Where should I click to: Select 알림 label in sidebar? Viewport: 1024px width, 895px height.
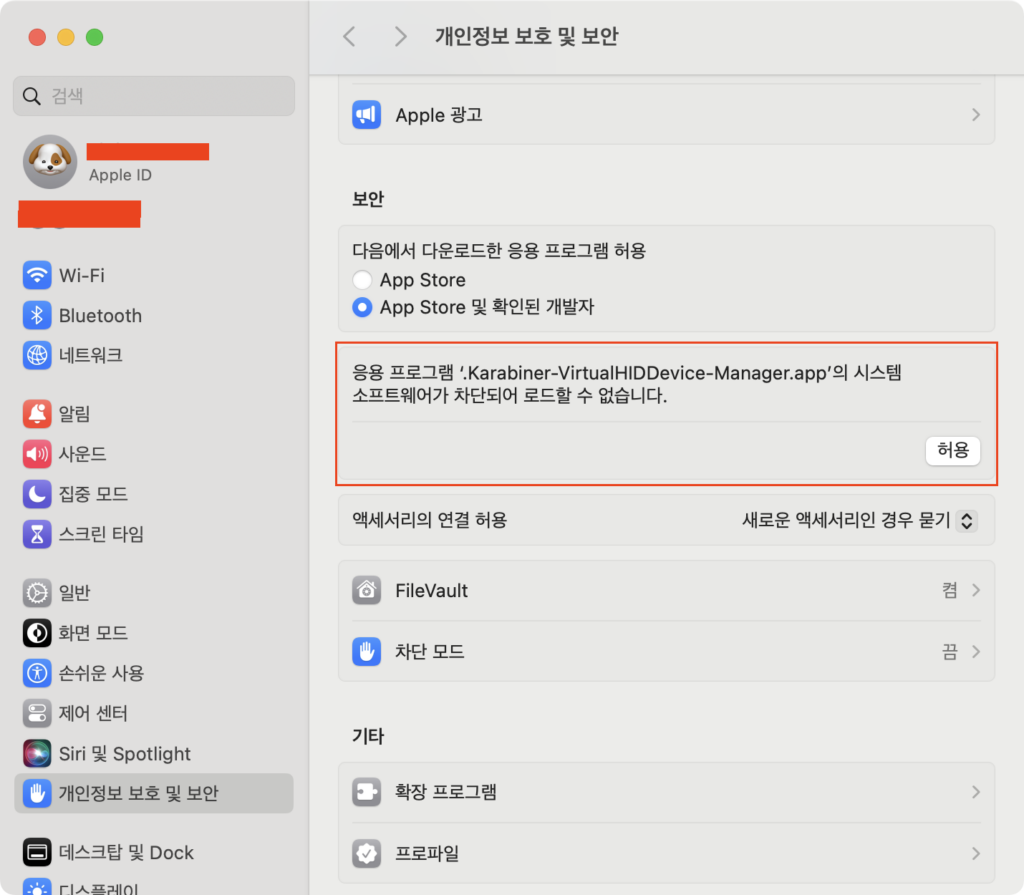[x=74, y=414]
